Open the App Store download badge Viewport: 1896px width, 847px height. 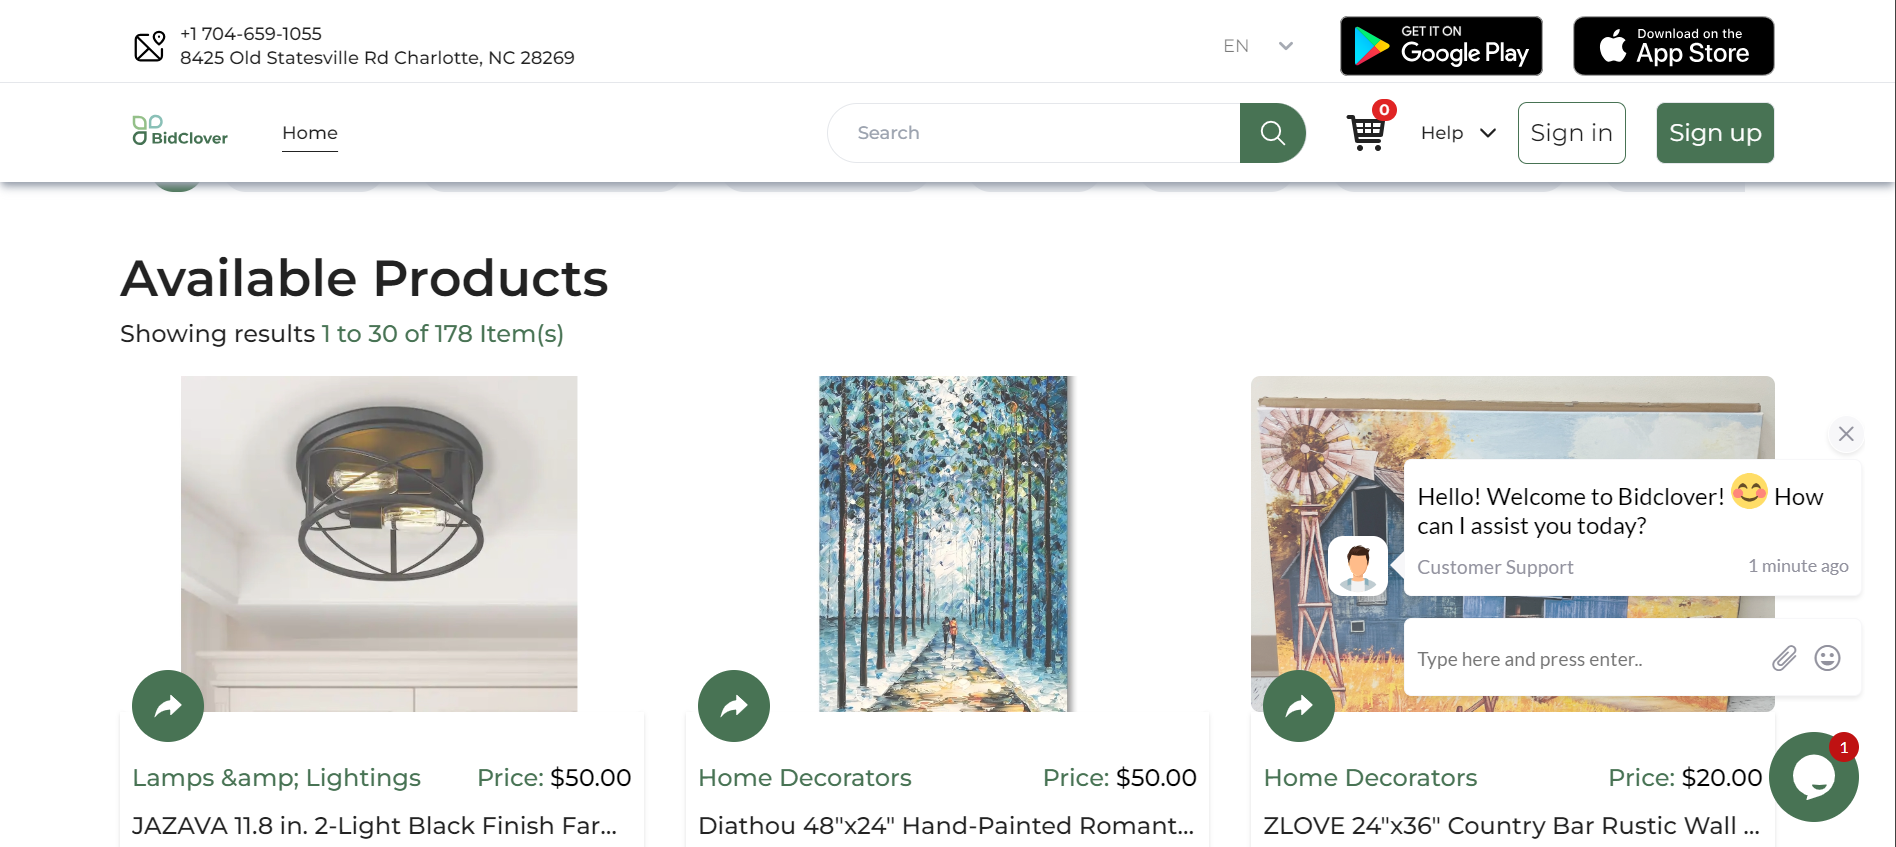point(1673,46)
